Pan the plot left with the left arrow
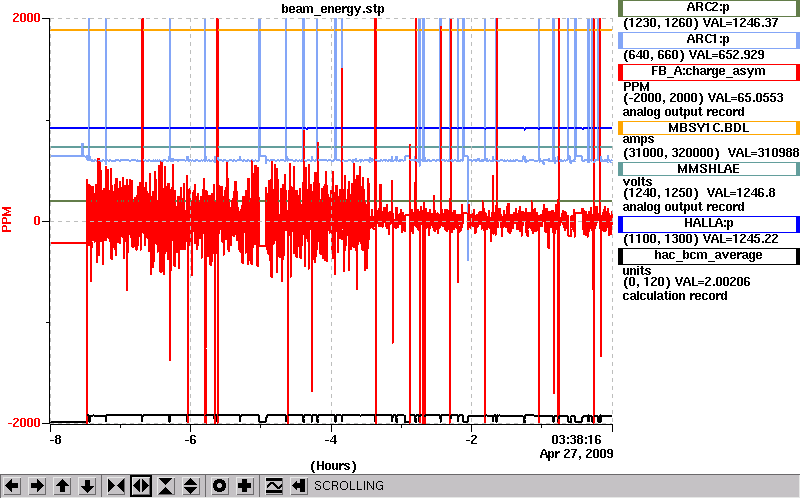This screenshot has height=498, width=800. pyautogui.click(x=12, y=486)
